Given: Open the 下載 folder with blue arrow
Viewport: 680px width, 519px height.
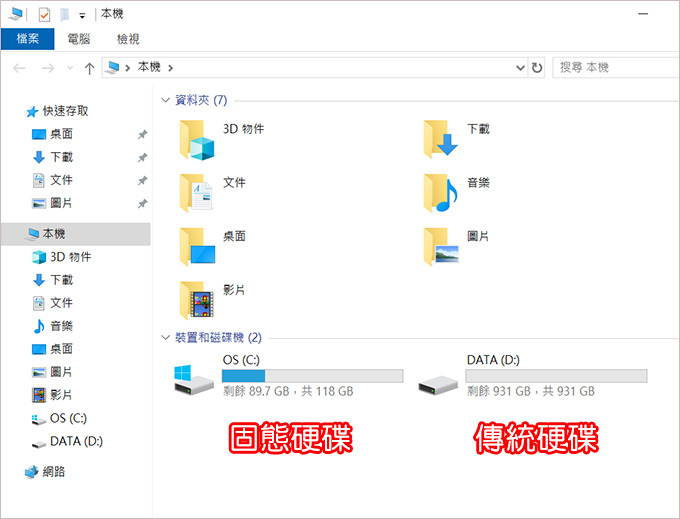Looking at the screenshot, I should [x=441, y=139].
